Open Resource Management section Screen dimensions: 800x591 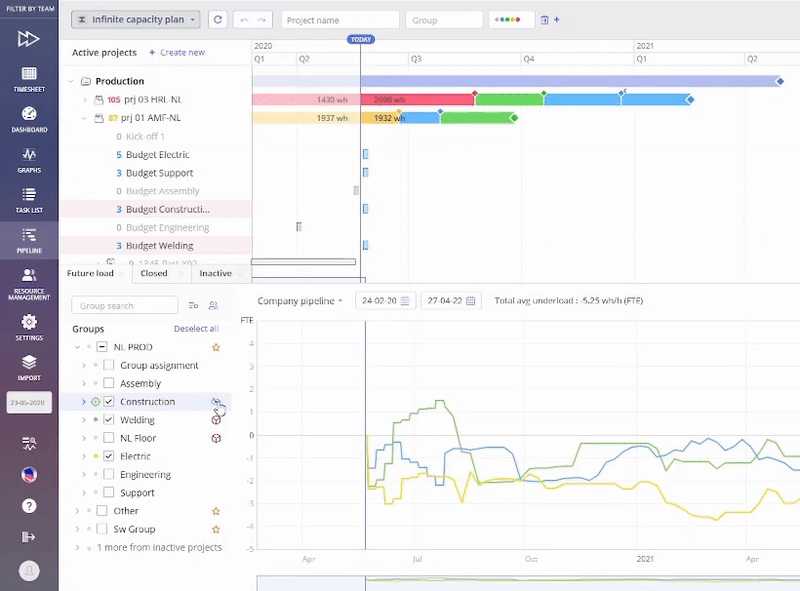(x=29, y=282)
